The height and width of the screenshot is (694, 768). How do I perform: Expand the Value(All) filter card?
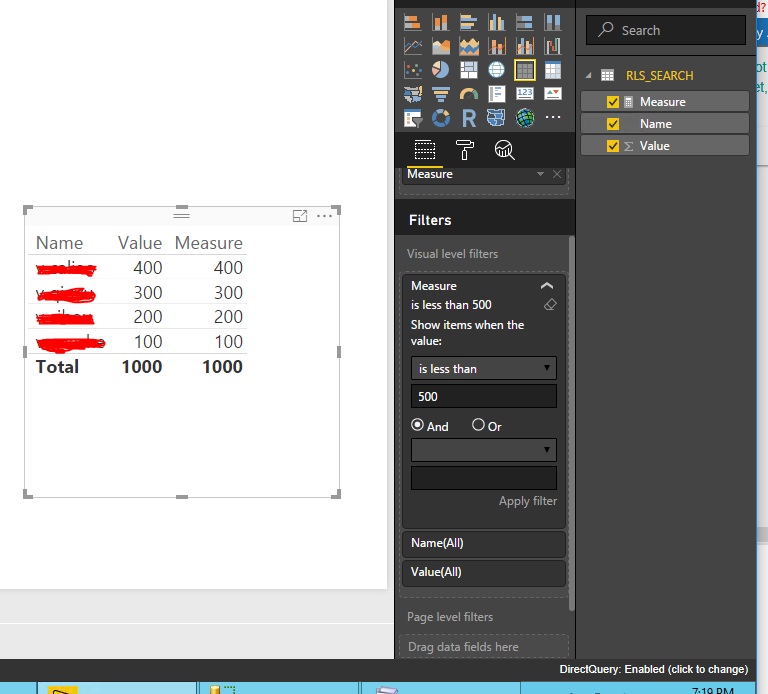[x=484, y=572]
